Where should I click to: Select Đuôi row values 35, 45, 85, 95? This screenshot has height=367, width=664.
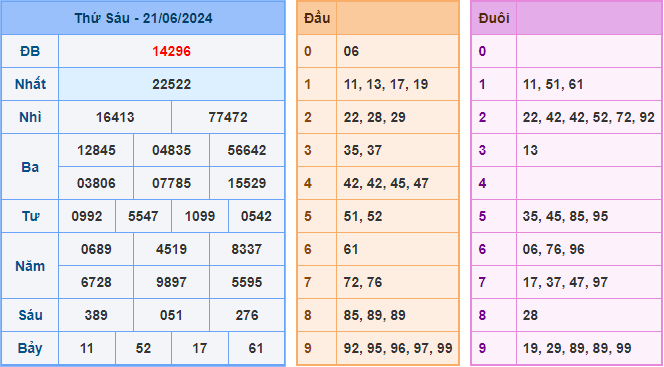click(x=565, y=216)
